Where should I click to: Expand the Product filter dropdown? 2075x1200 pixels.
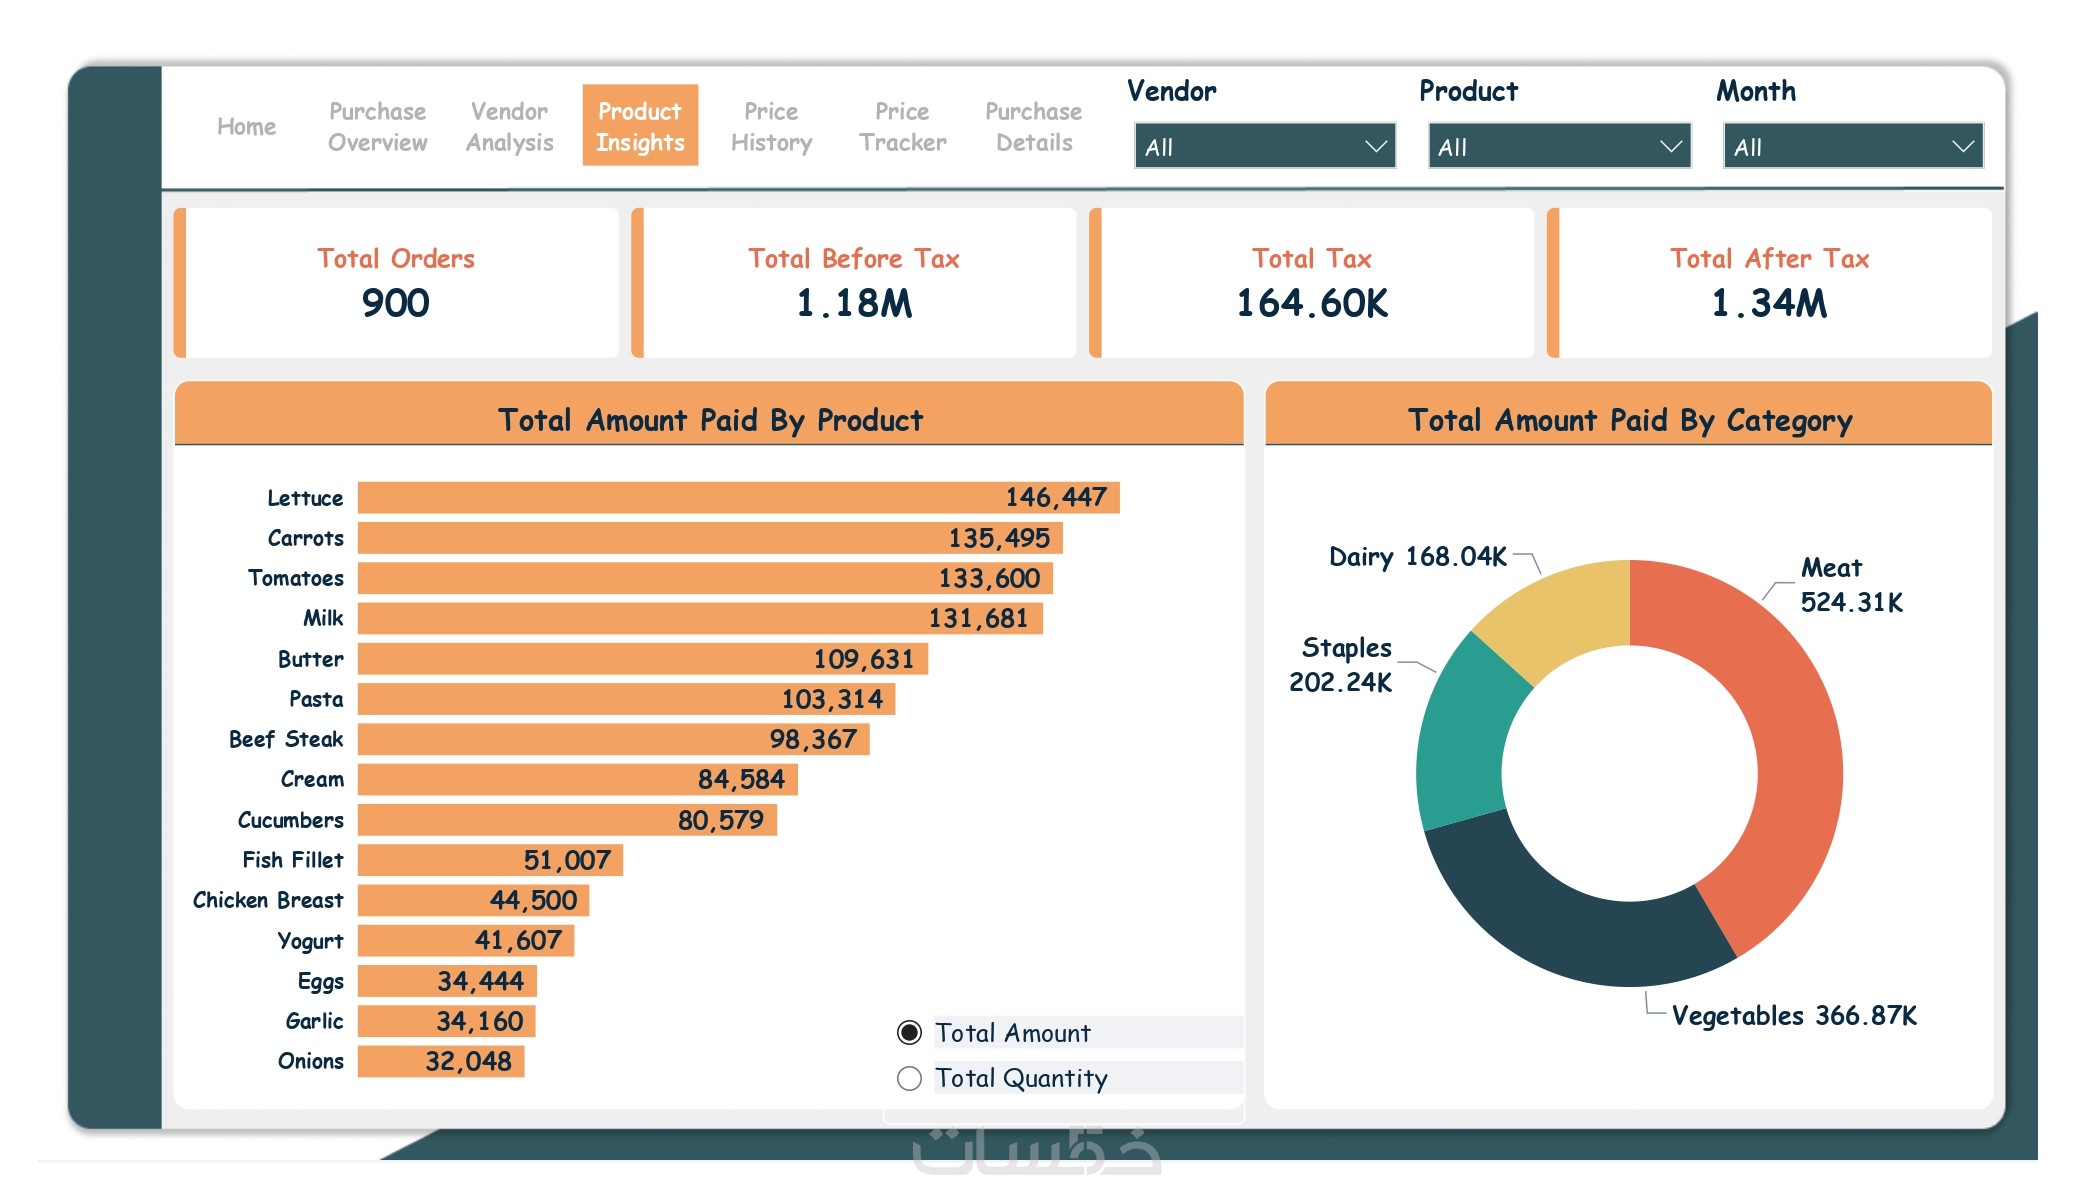point(1558,146)
